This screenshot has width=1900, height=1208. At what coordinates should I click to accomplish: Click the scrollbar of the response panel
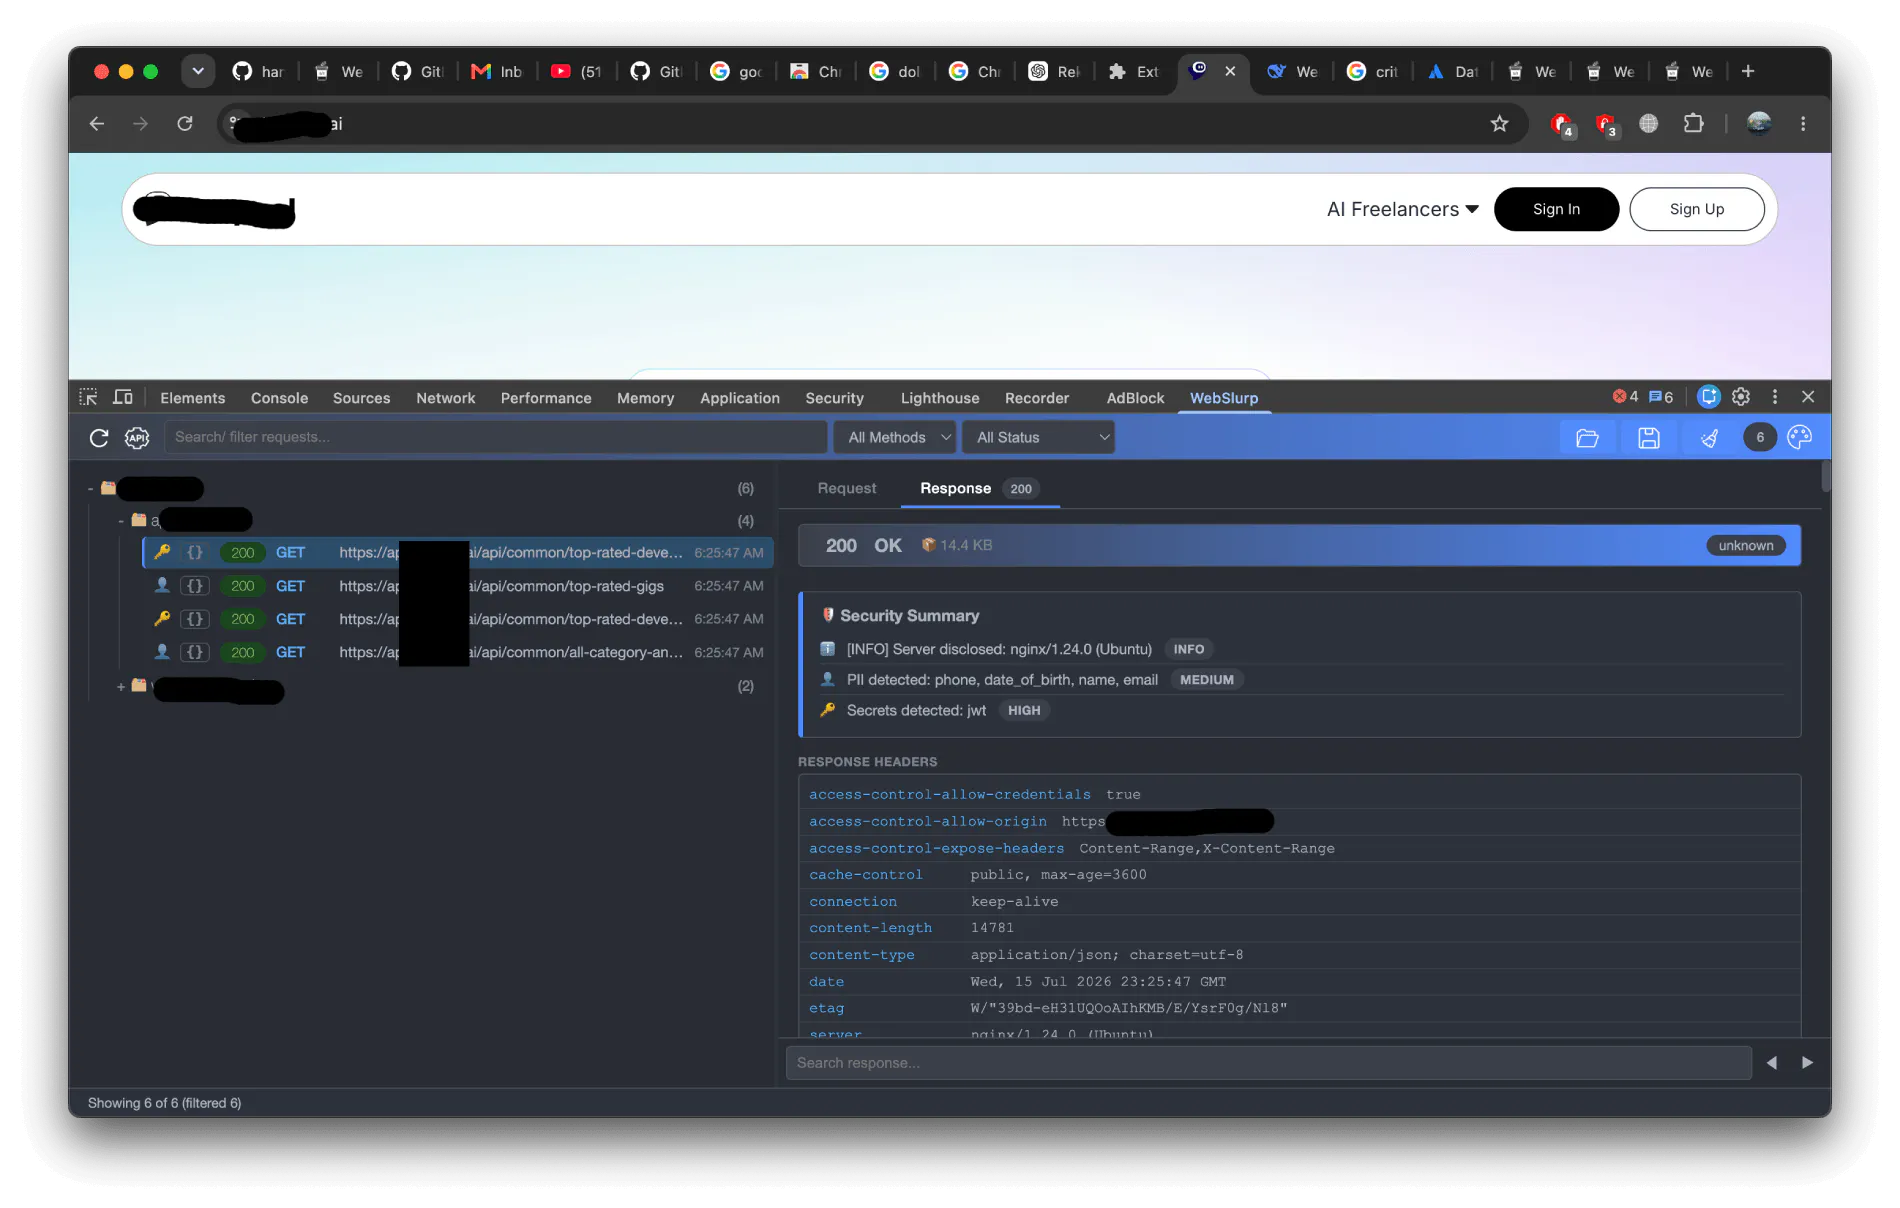click(x=1826, y=476)
